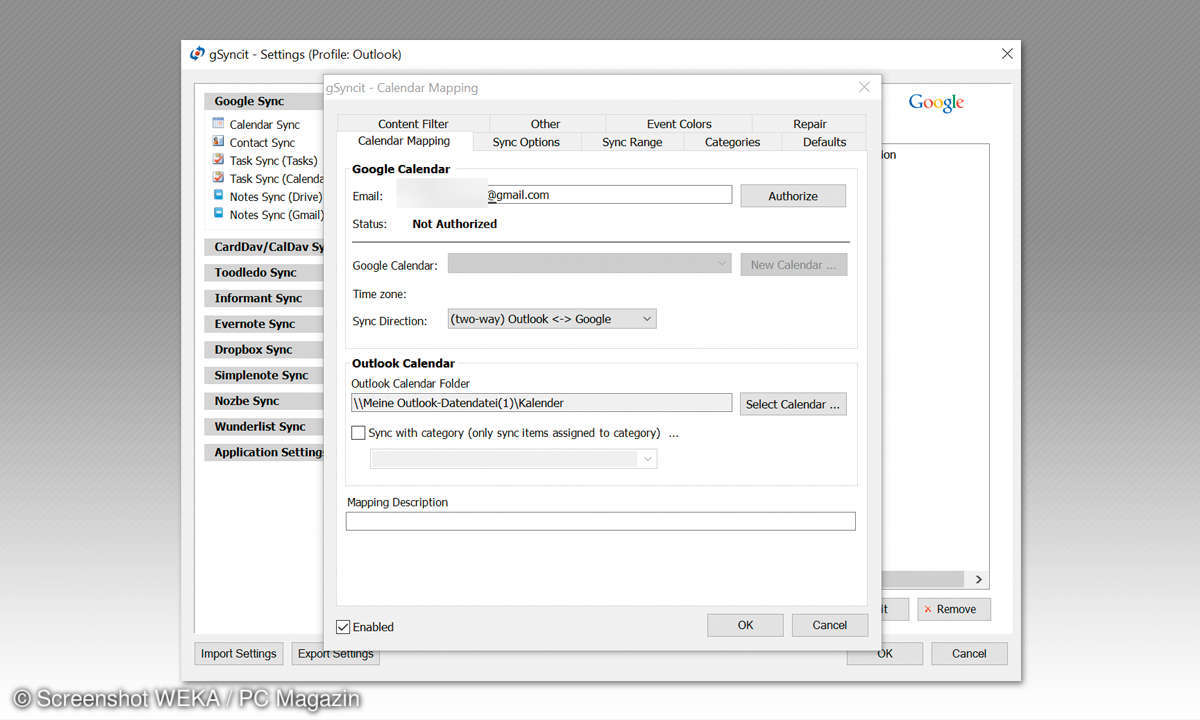Open the Application Settings section
Viewport: 1200px width, 720px height.
pos(264,452)
